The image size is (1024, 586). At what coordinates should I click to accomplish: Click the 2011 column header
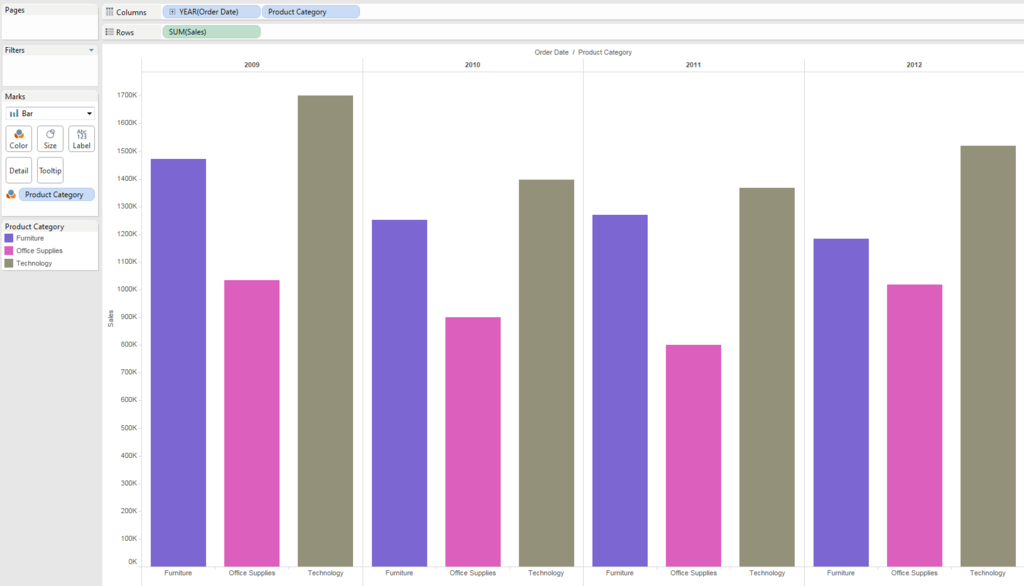(x=694, y=65)
